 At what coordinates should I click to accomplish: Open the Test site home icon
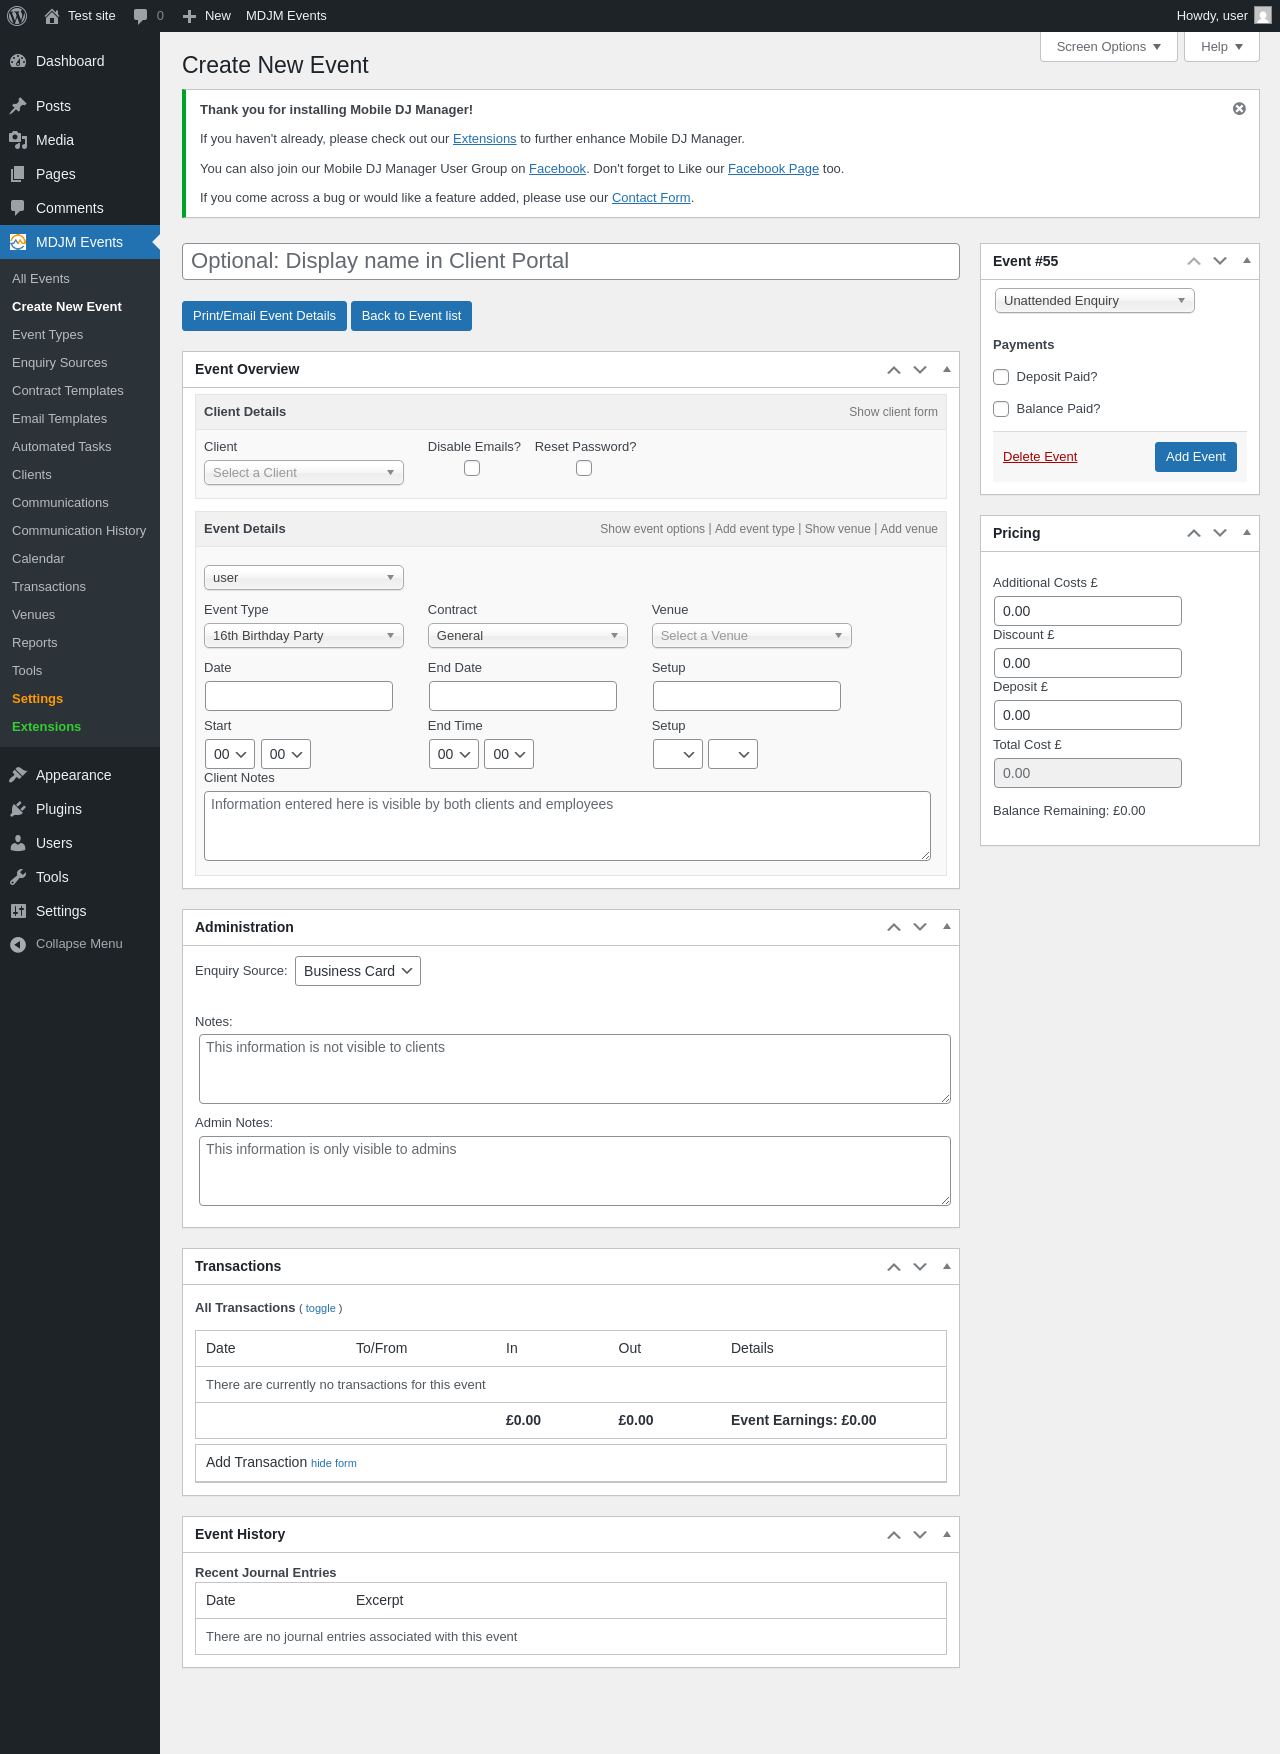pyautogui.click(x=52, y=16)
